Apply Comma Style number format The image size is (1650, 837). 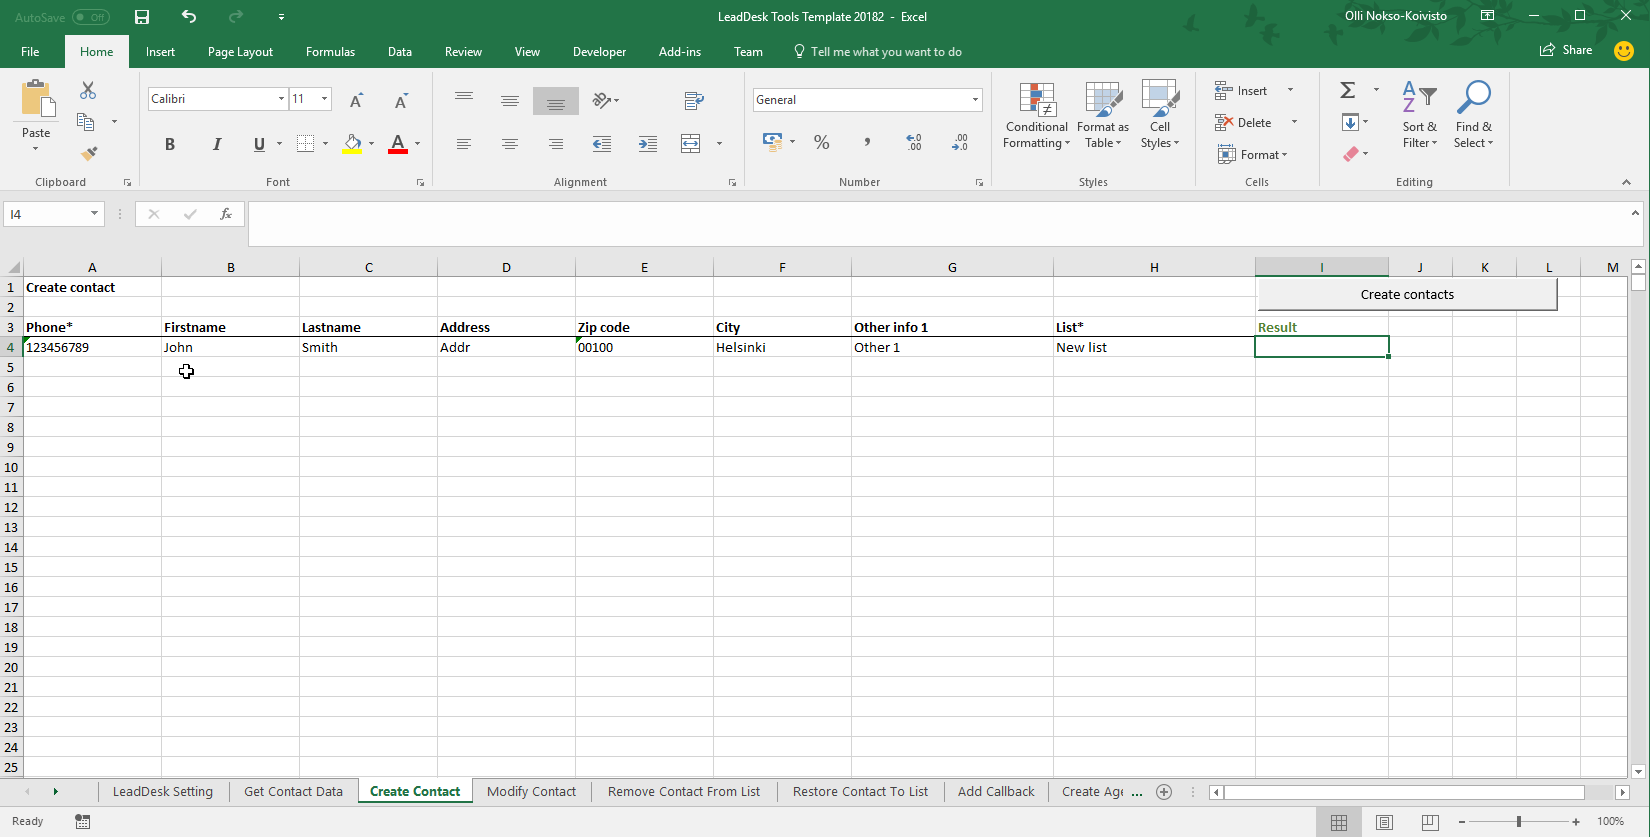867,142
